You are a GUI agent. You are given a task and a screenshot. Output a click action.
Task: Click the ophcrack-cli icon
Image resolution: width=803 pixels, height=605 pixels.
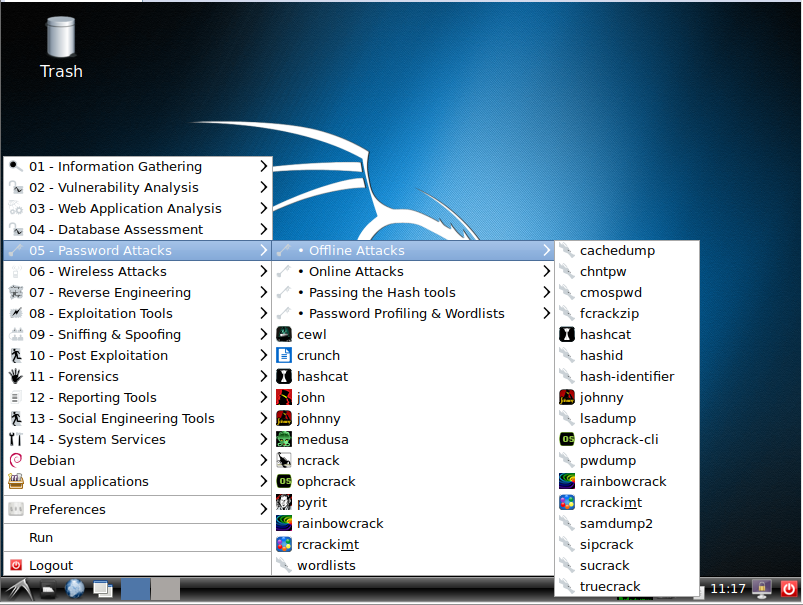coord(567,440)
